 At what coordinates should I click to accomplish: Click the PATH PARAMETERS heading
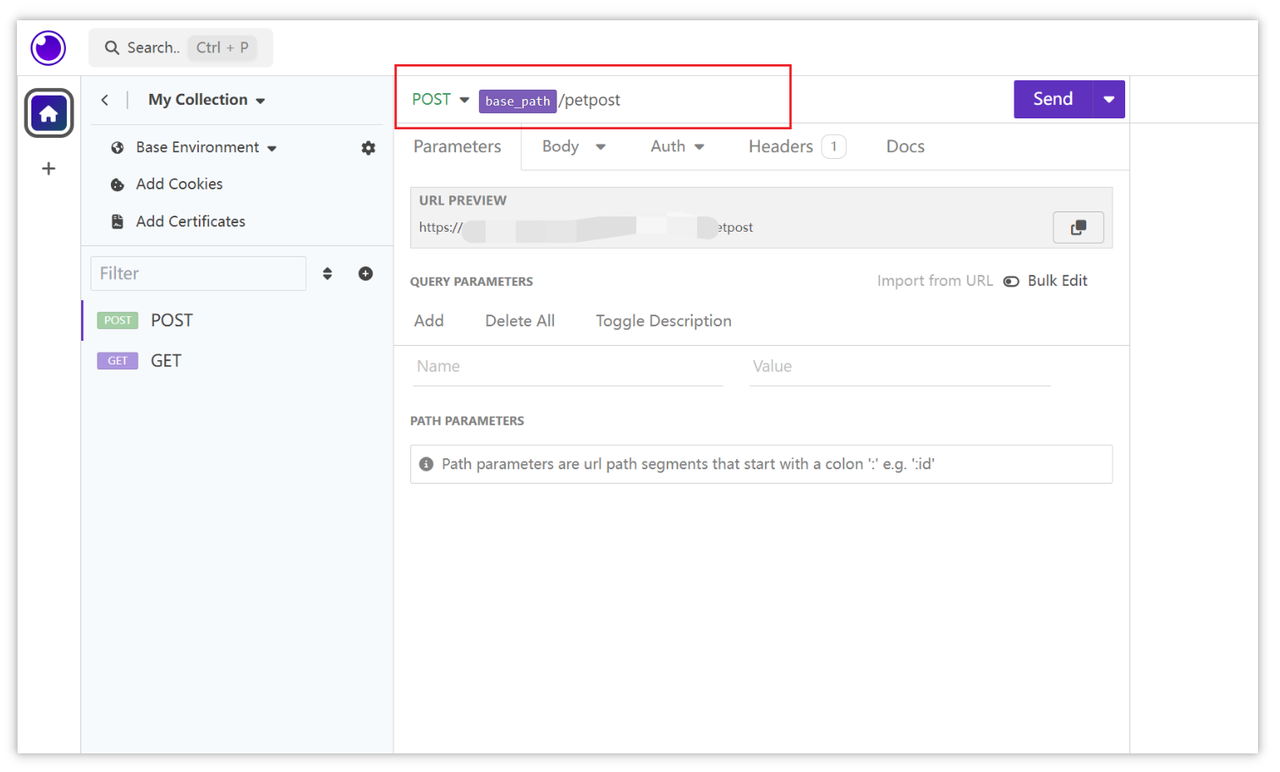coord(467,421)
